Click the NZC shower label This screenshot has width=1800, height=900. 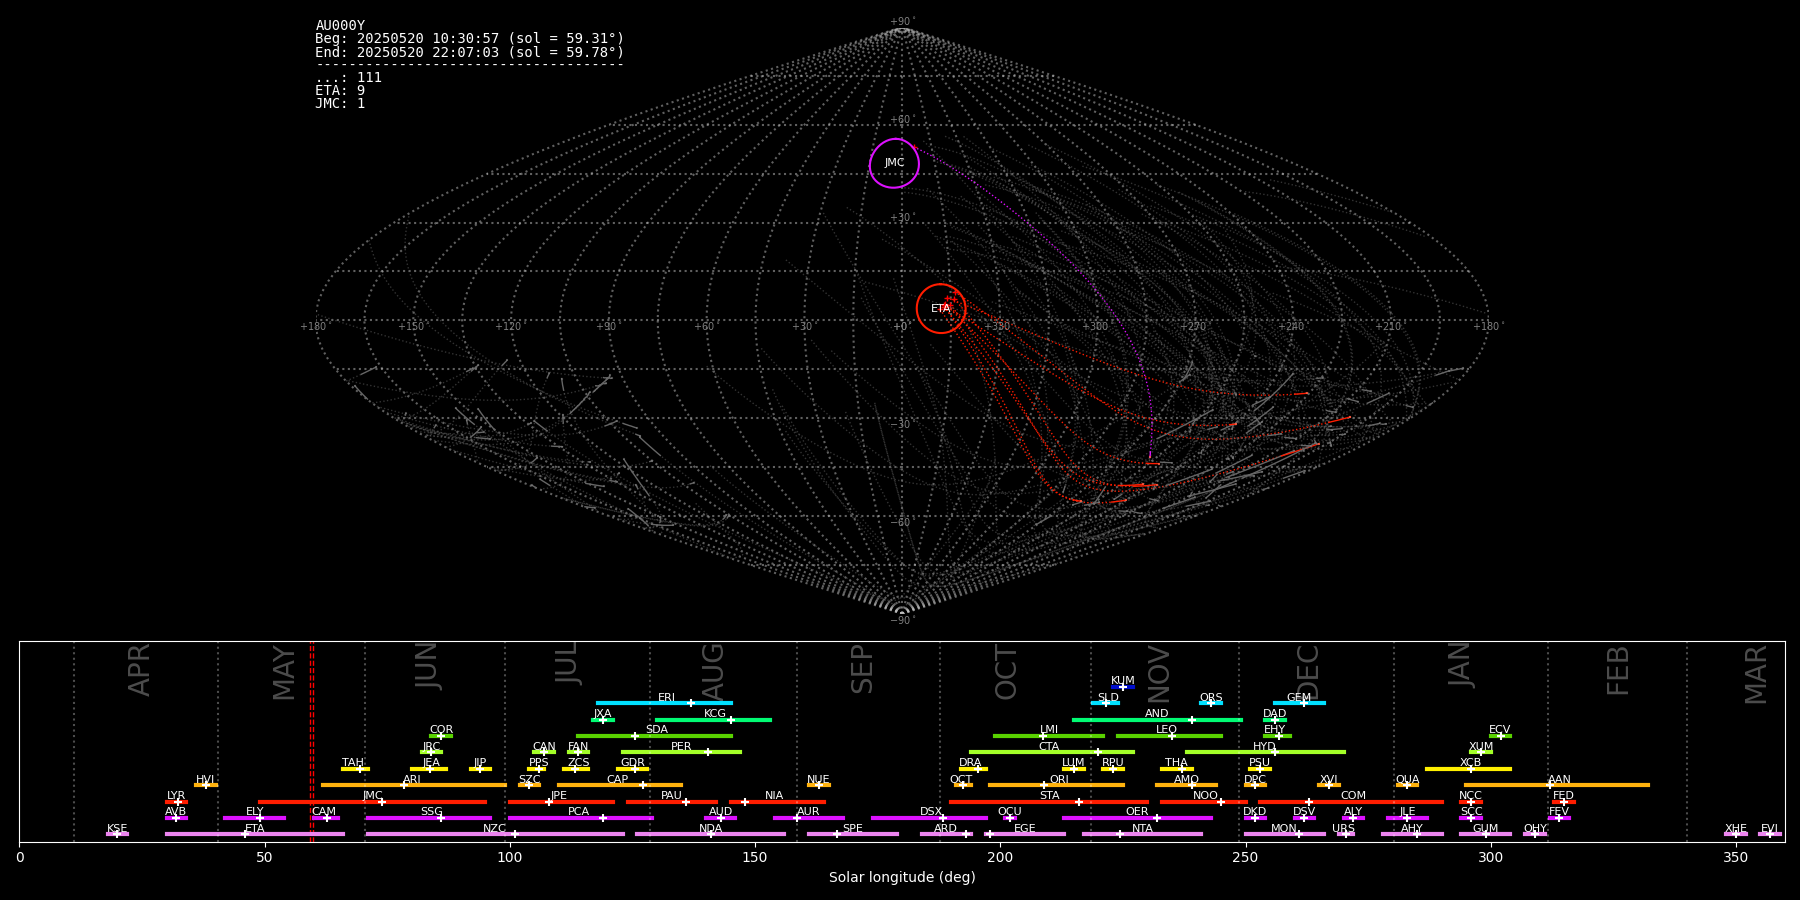[495, 829]
